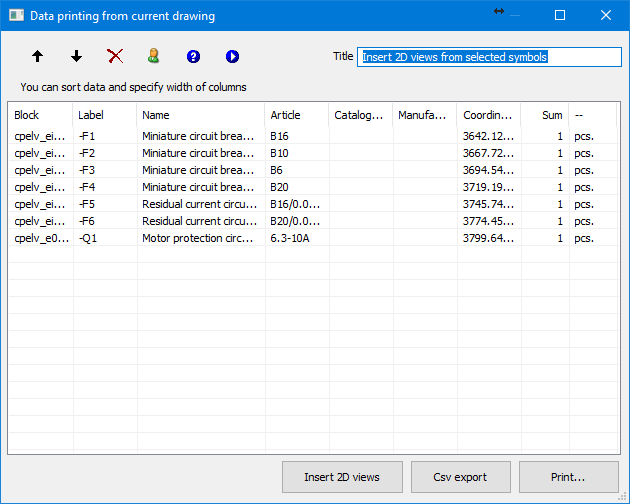Click coordinate cell 3719.19...

tap(489, 187)
